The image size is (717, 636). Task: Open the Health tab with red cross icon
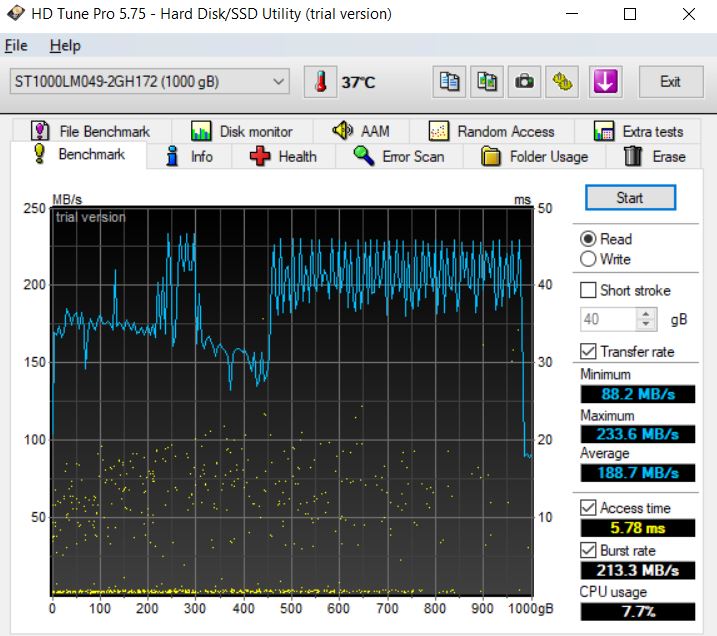point(284,156)
